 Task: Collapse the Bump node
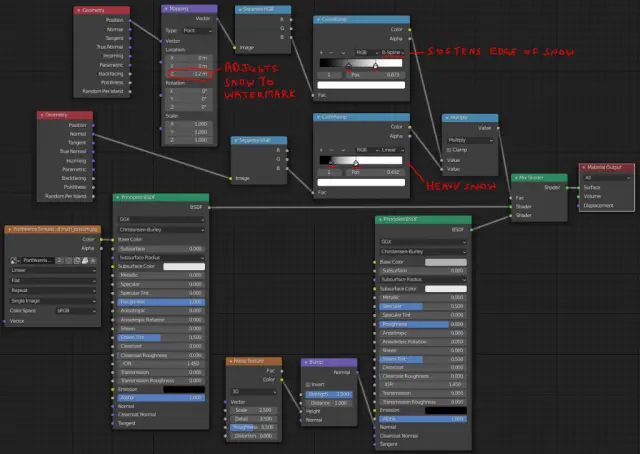pos(306,362)
